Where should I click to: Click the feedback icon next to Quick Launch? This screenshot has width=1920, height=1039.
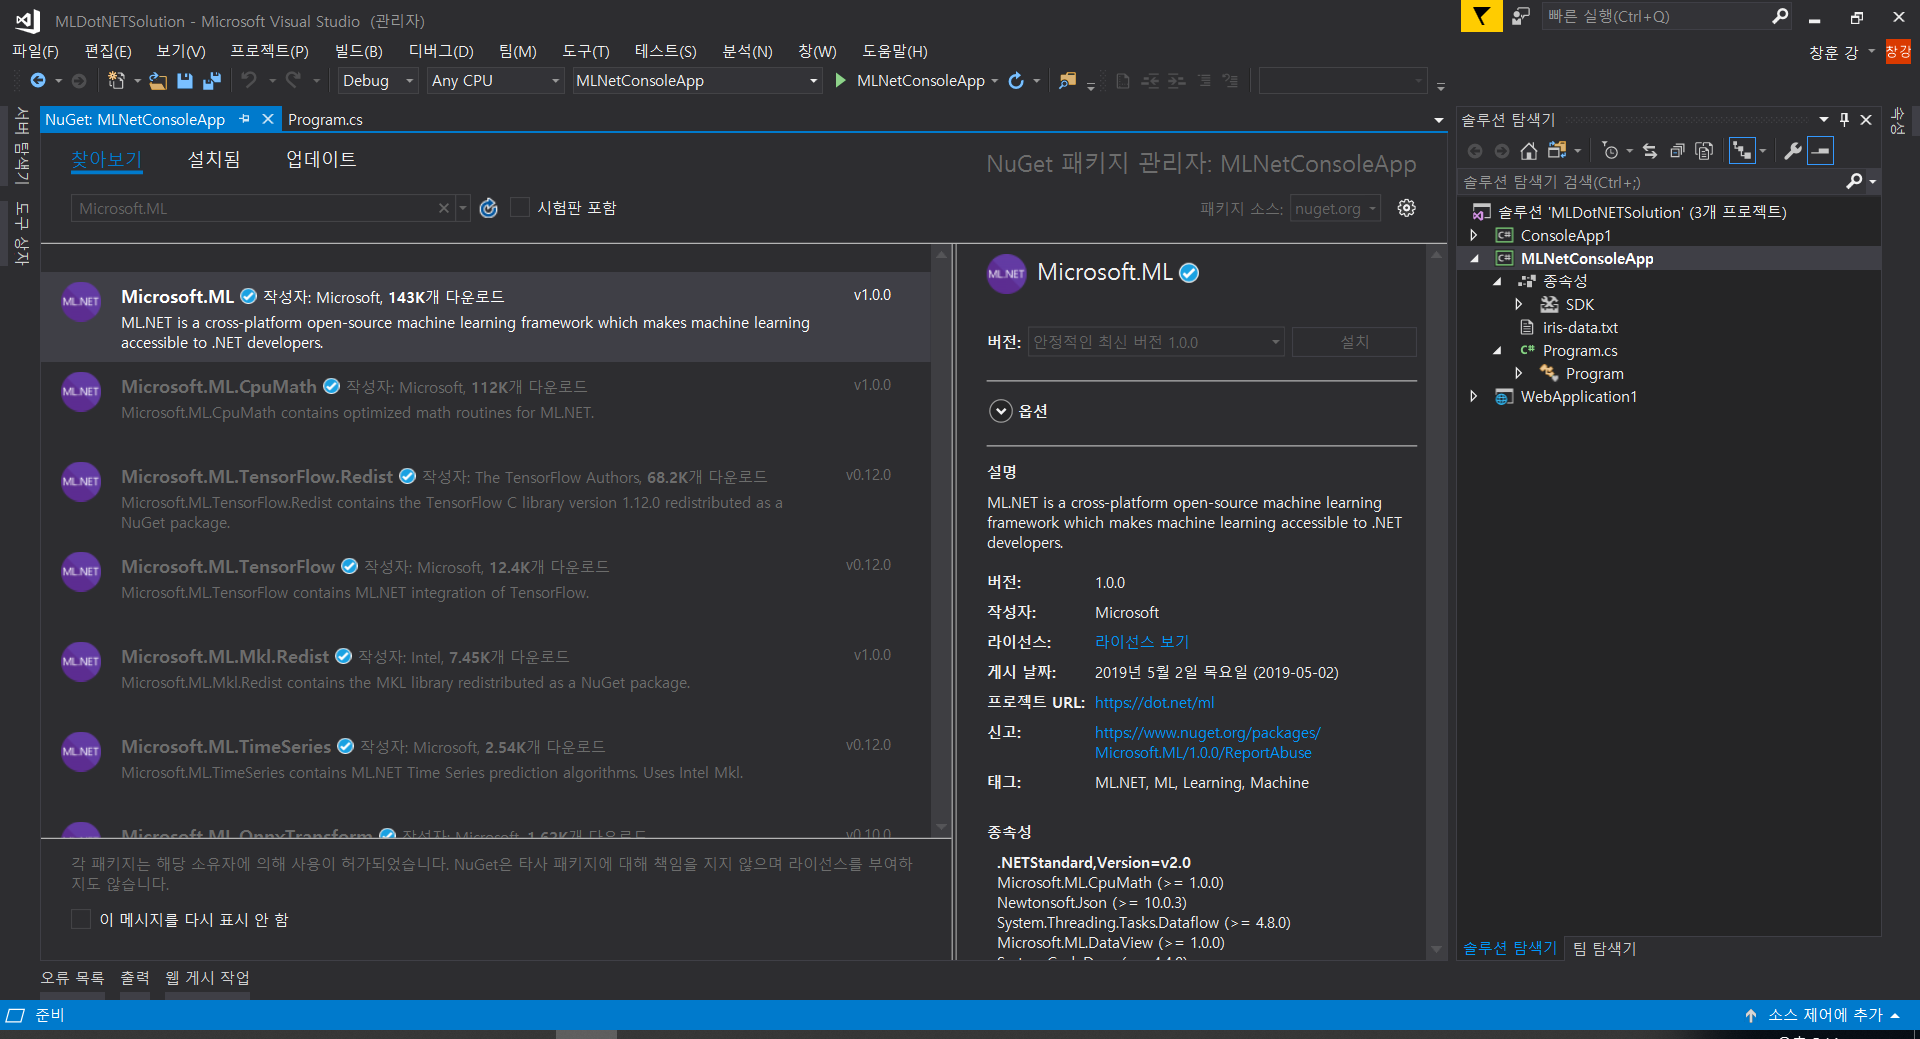coord(1521,16)
